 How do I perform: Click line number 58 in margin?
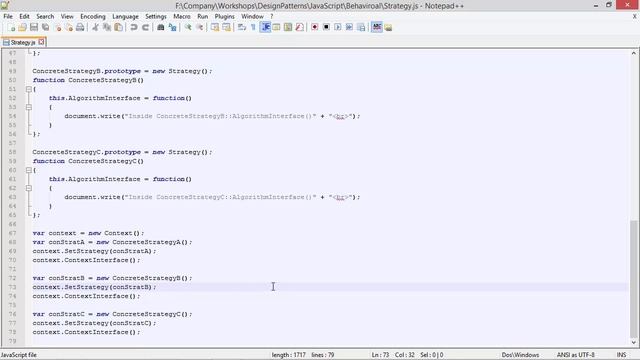pos(12,152)
